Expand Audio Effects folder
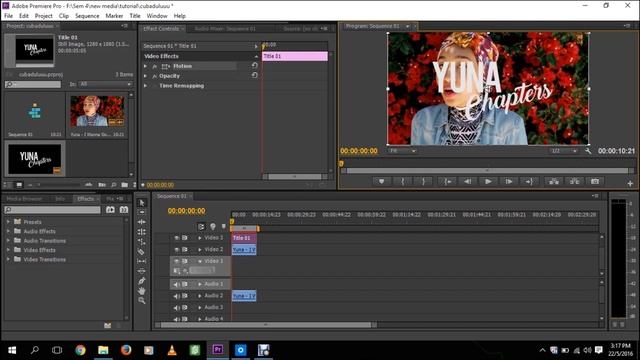This screenshot has height=360, width=640. coord(8,231)
